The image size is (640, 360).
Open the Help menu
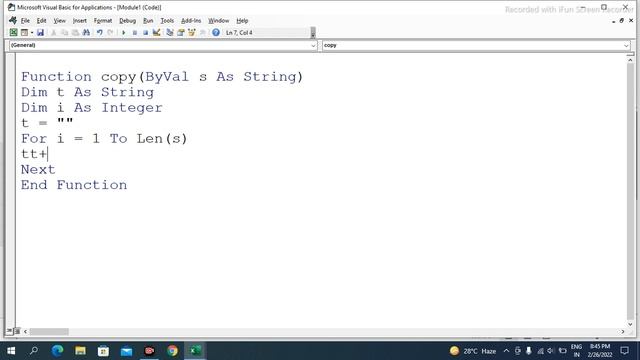(x=242, y=20)
